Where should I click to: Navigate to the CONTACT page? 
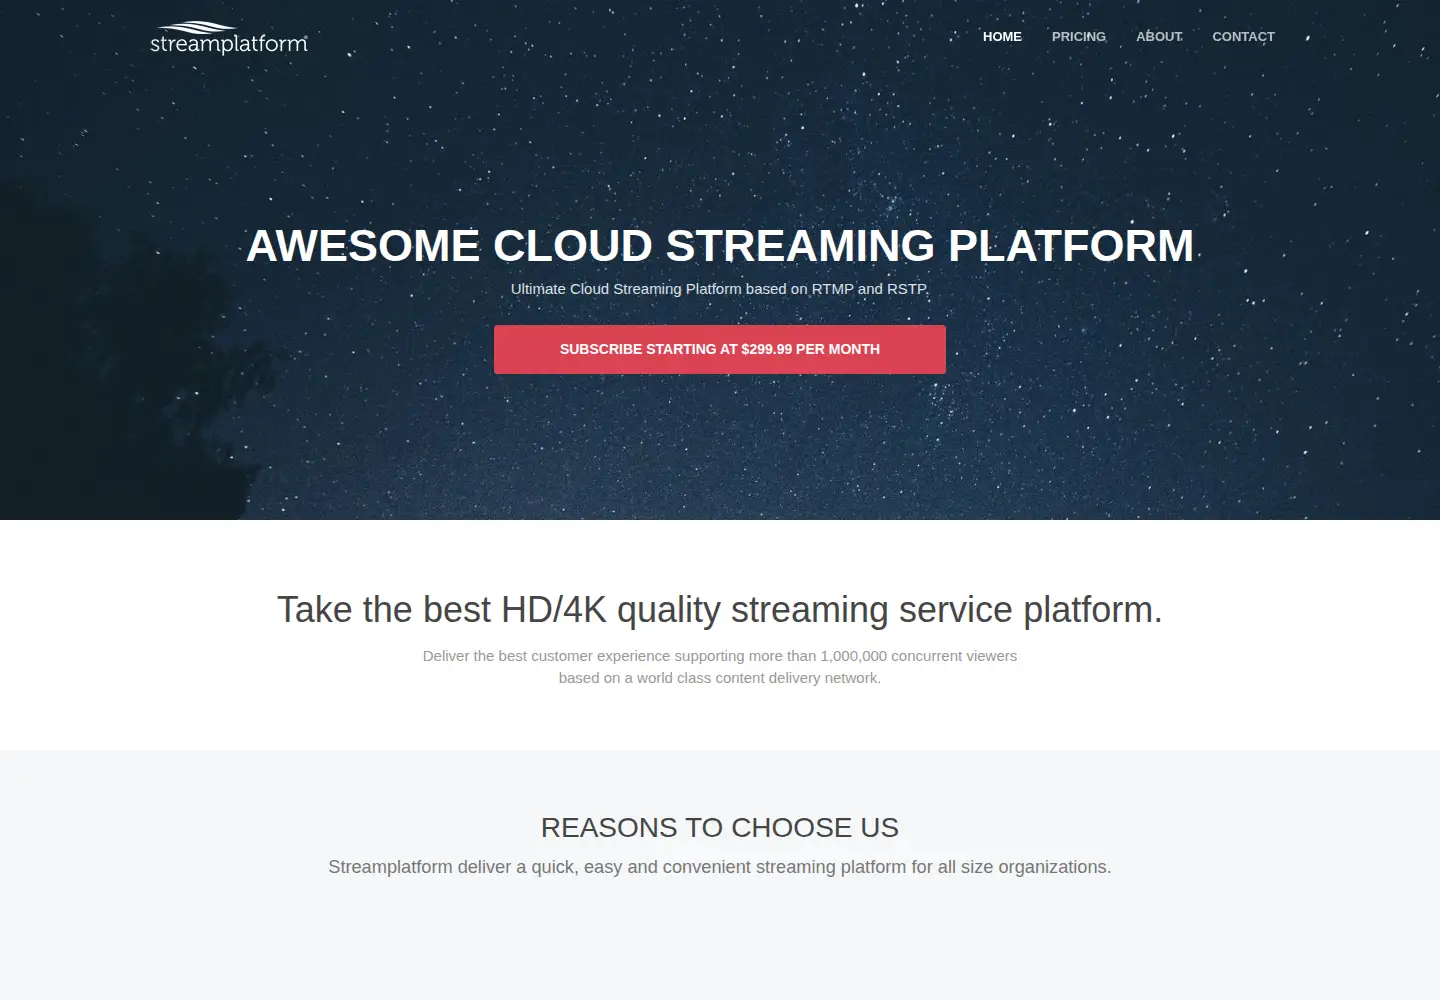tap(1243, 36)
